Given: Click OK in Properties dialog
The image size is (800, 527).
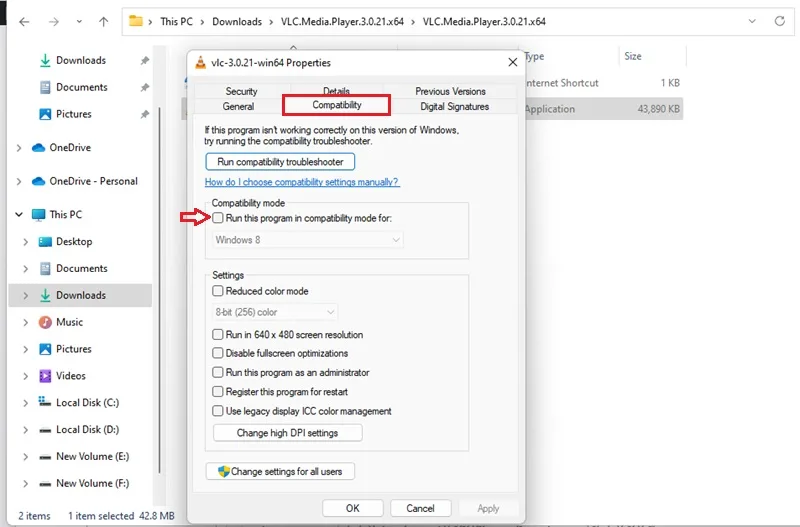Looking at the screenshot, I should (x=353, y=508).
